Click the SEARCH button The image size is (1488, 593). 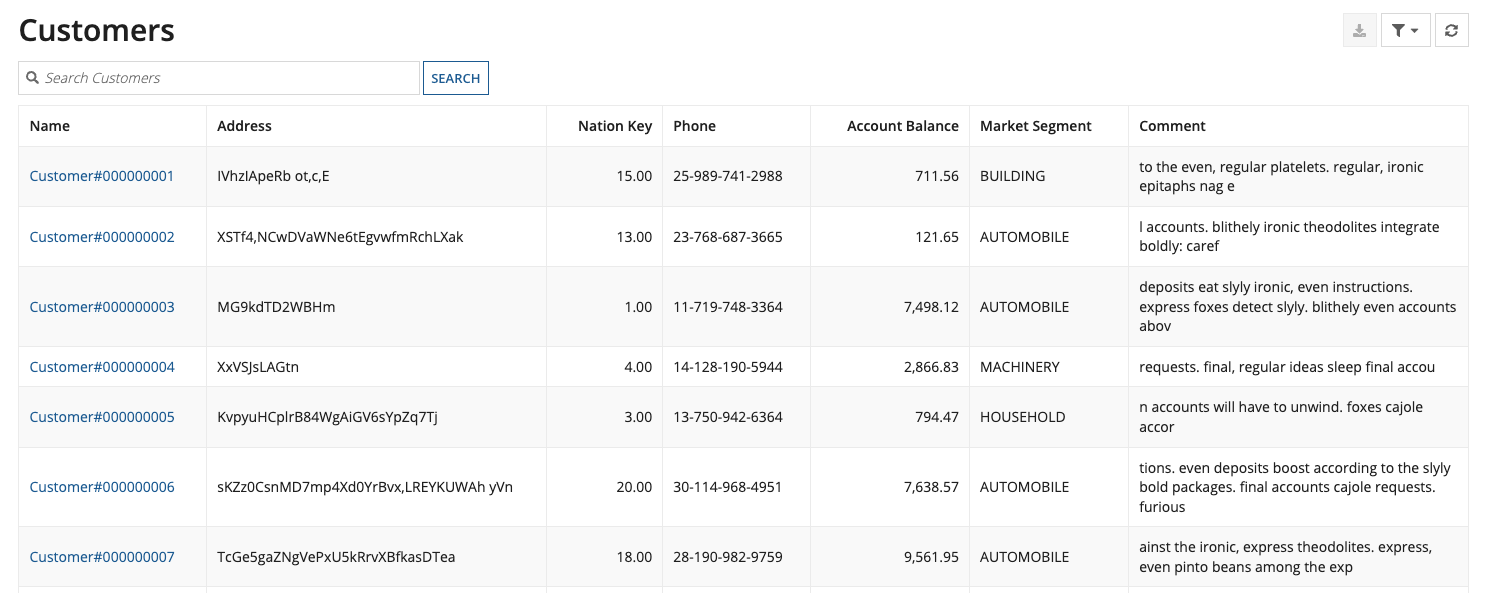point(456,78)
